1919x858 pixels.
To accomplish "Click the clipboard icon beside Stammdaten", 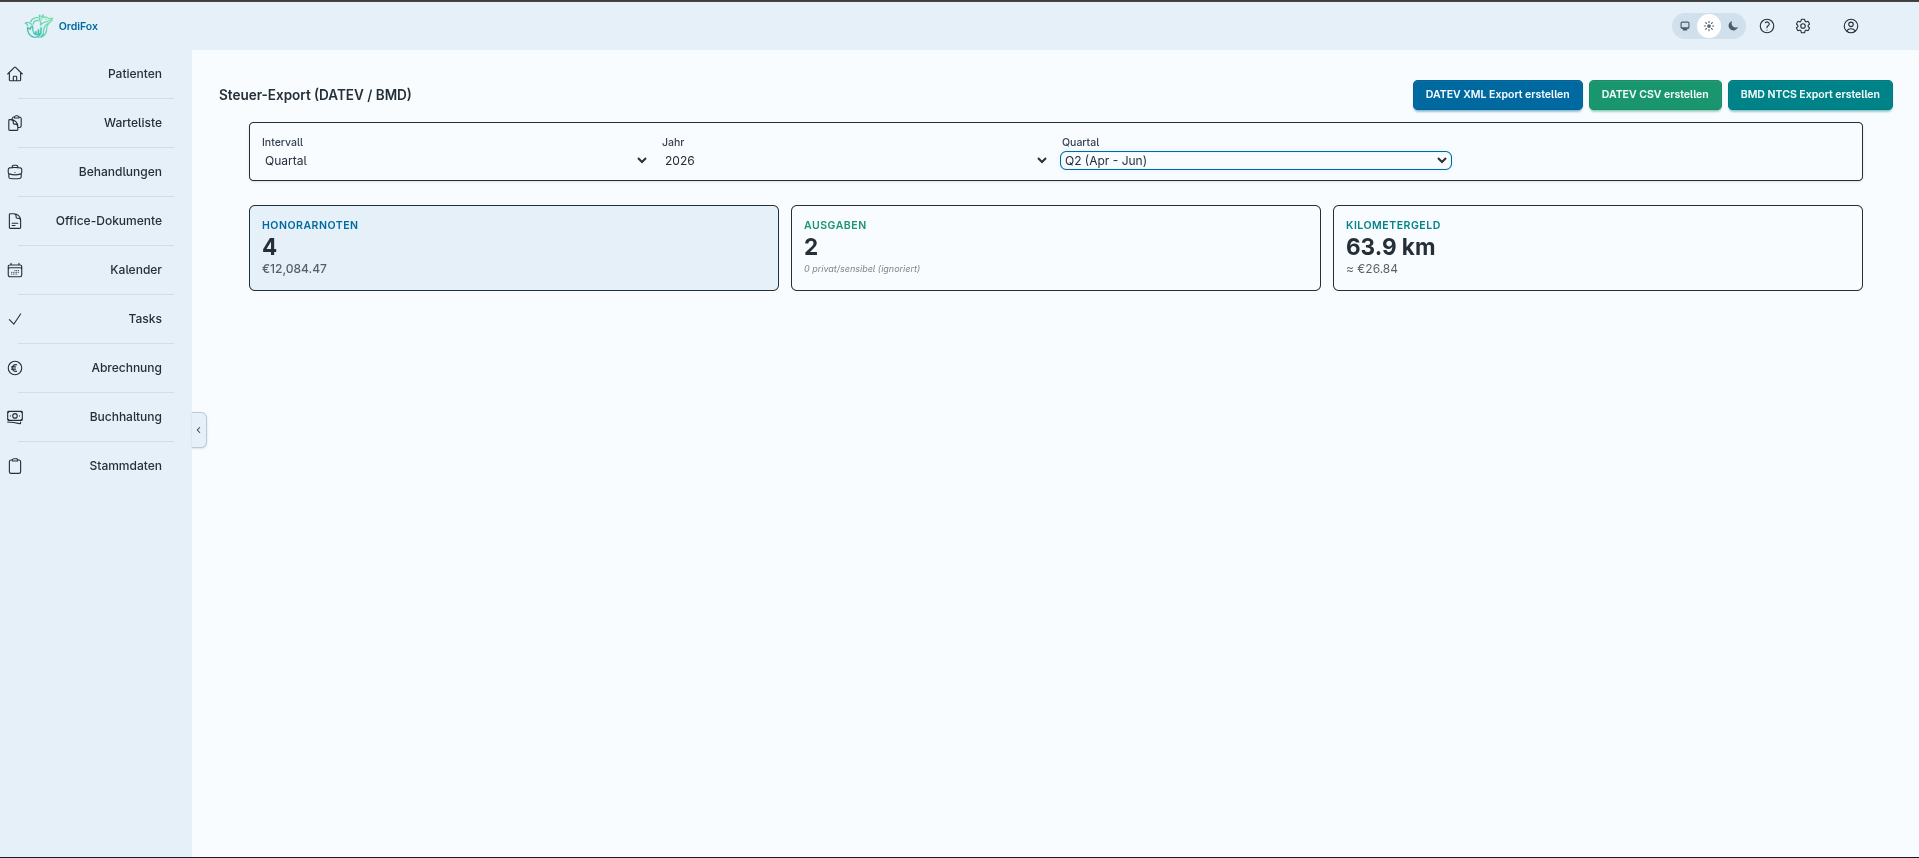I will (15, 466).
